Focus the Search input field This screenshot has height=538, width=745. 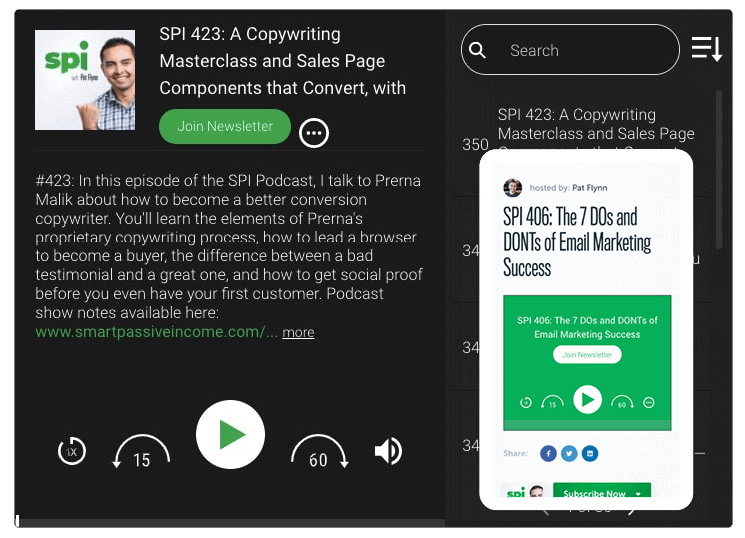point(570,49)
